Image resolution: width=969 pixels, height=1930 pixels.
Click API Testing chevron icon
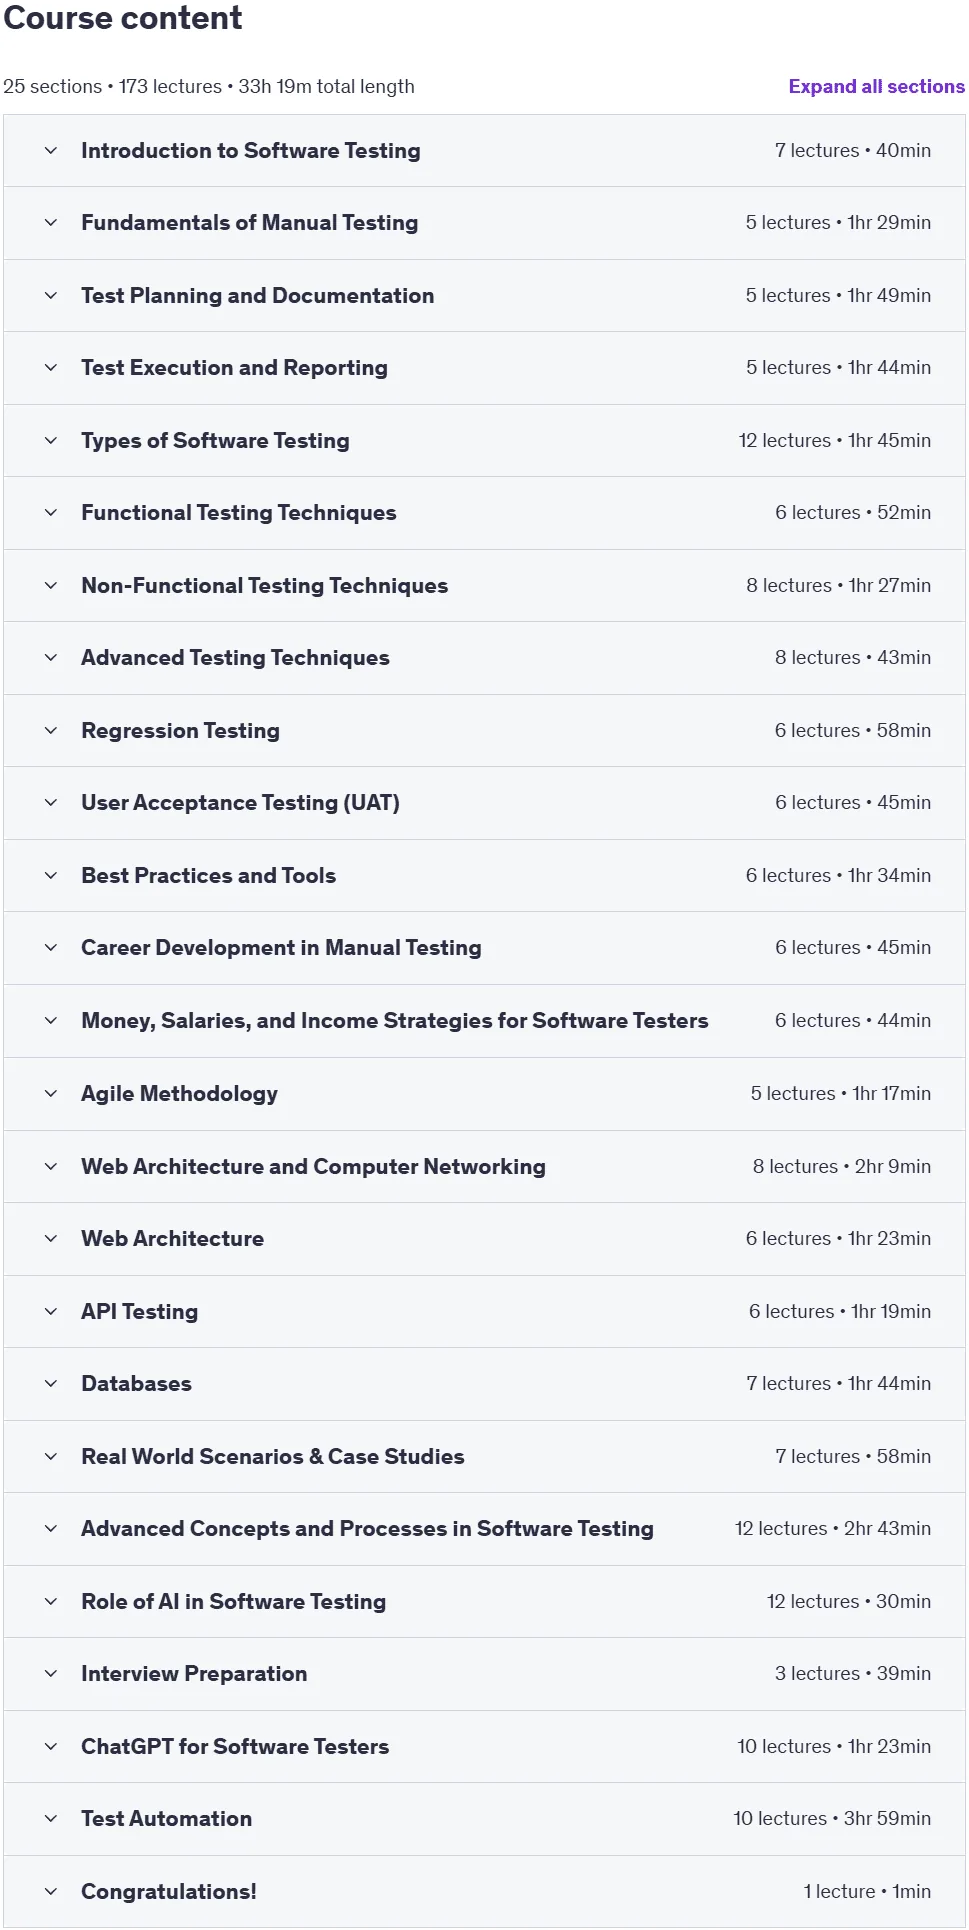(51, 1312)
